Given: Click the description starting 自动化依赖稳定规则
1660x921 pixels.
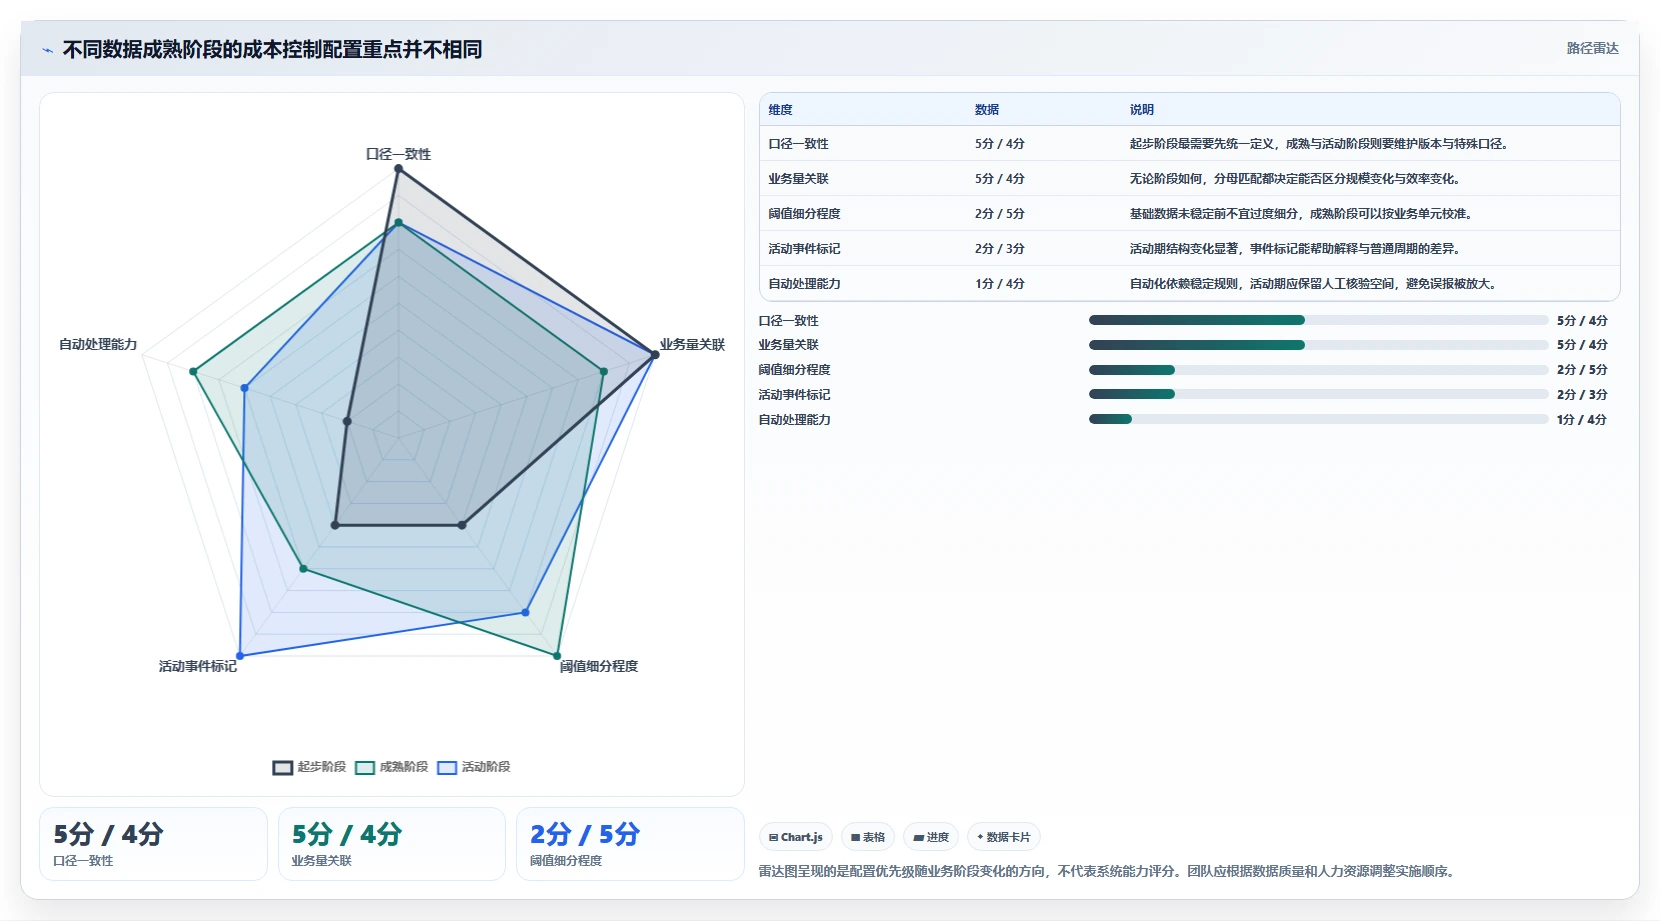Looking at the screenshot, I should (1314, 284).
